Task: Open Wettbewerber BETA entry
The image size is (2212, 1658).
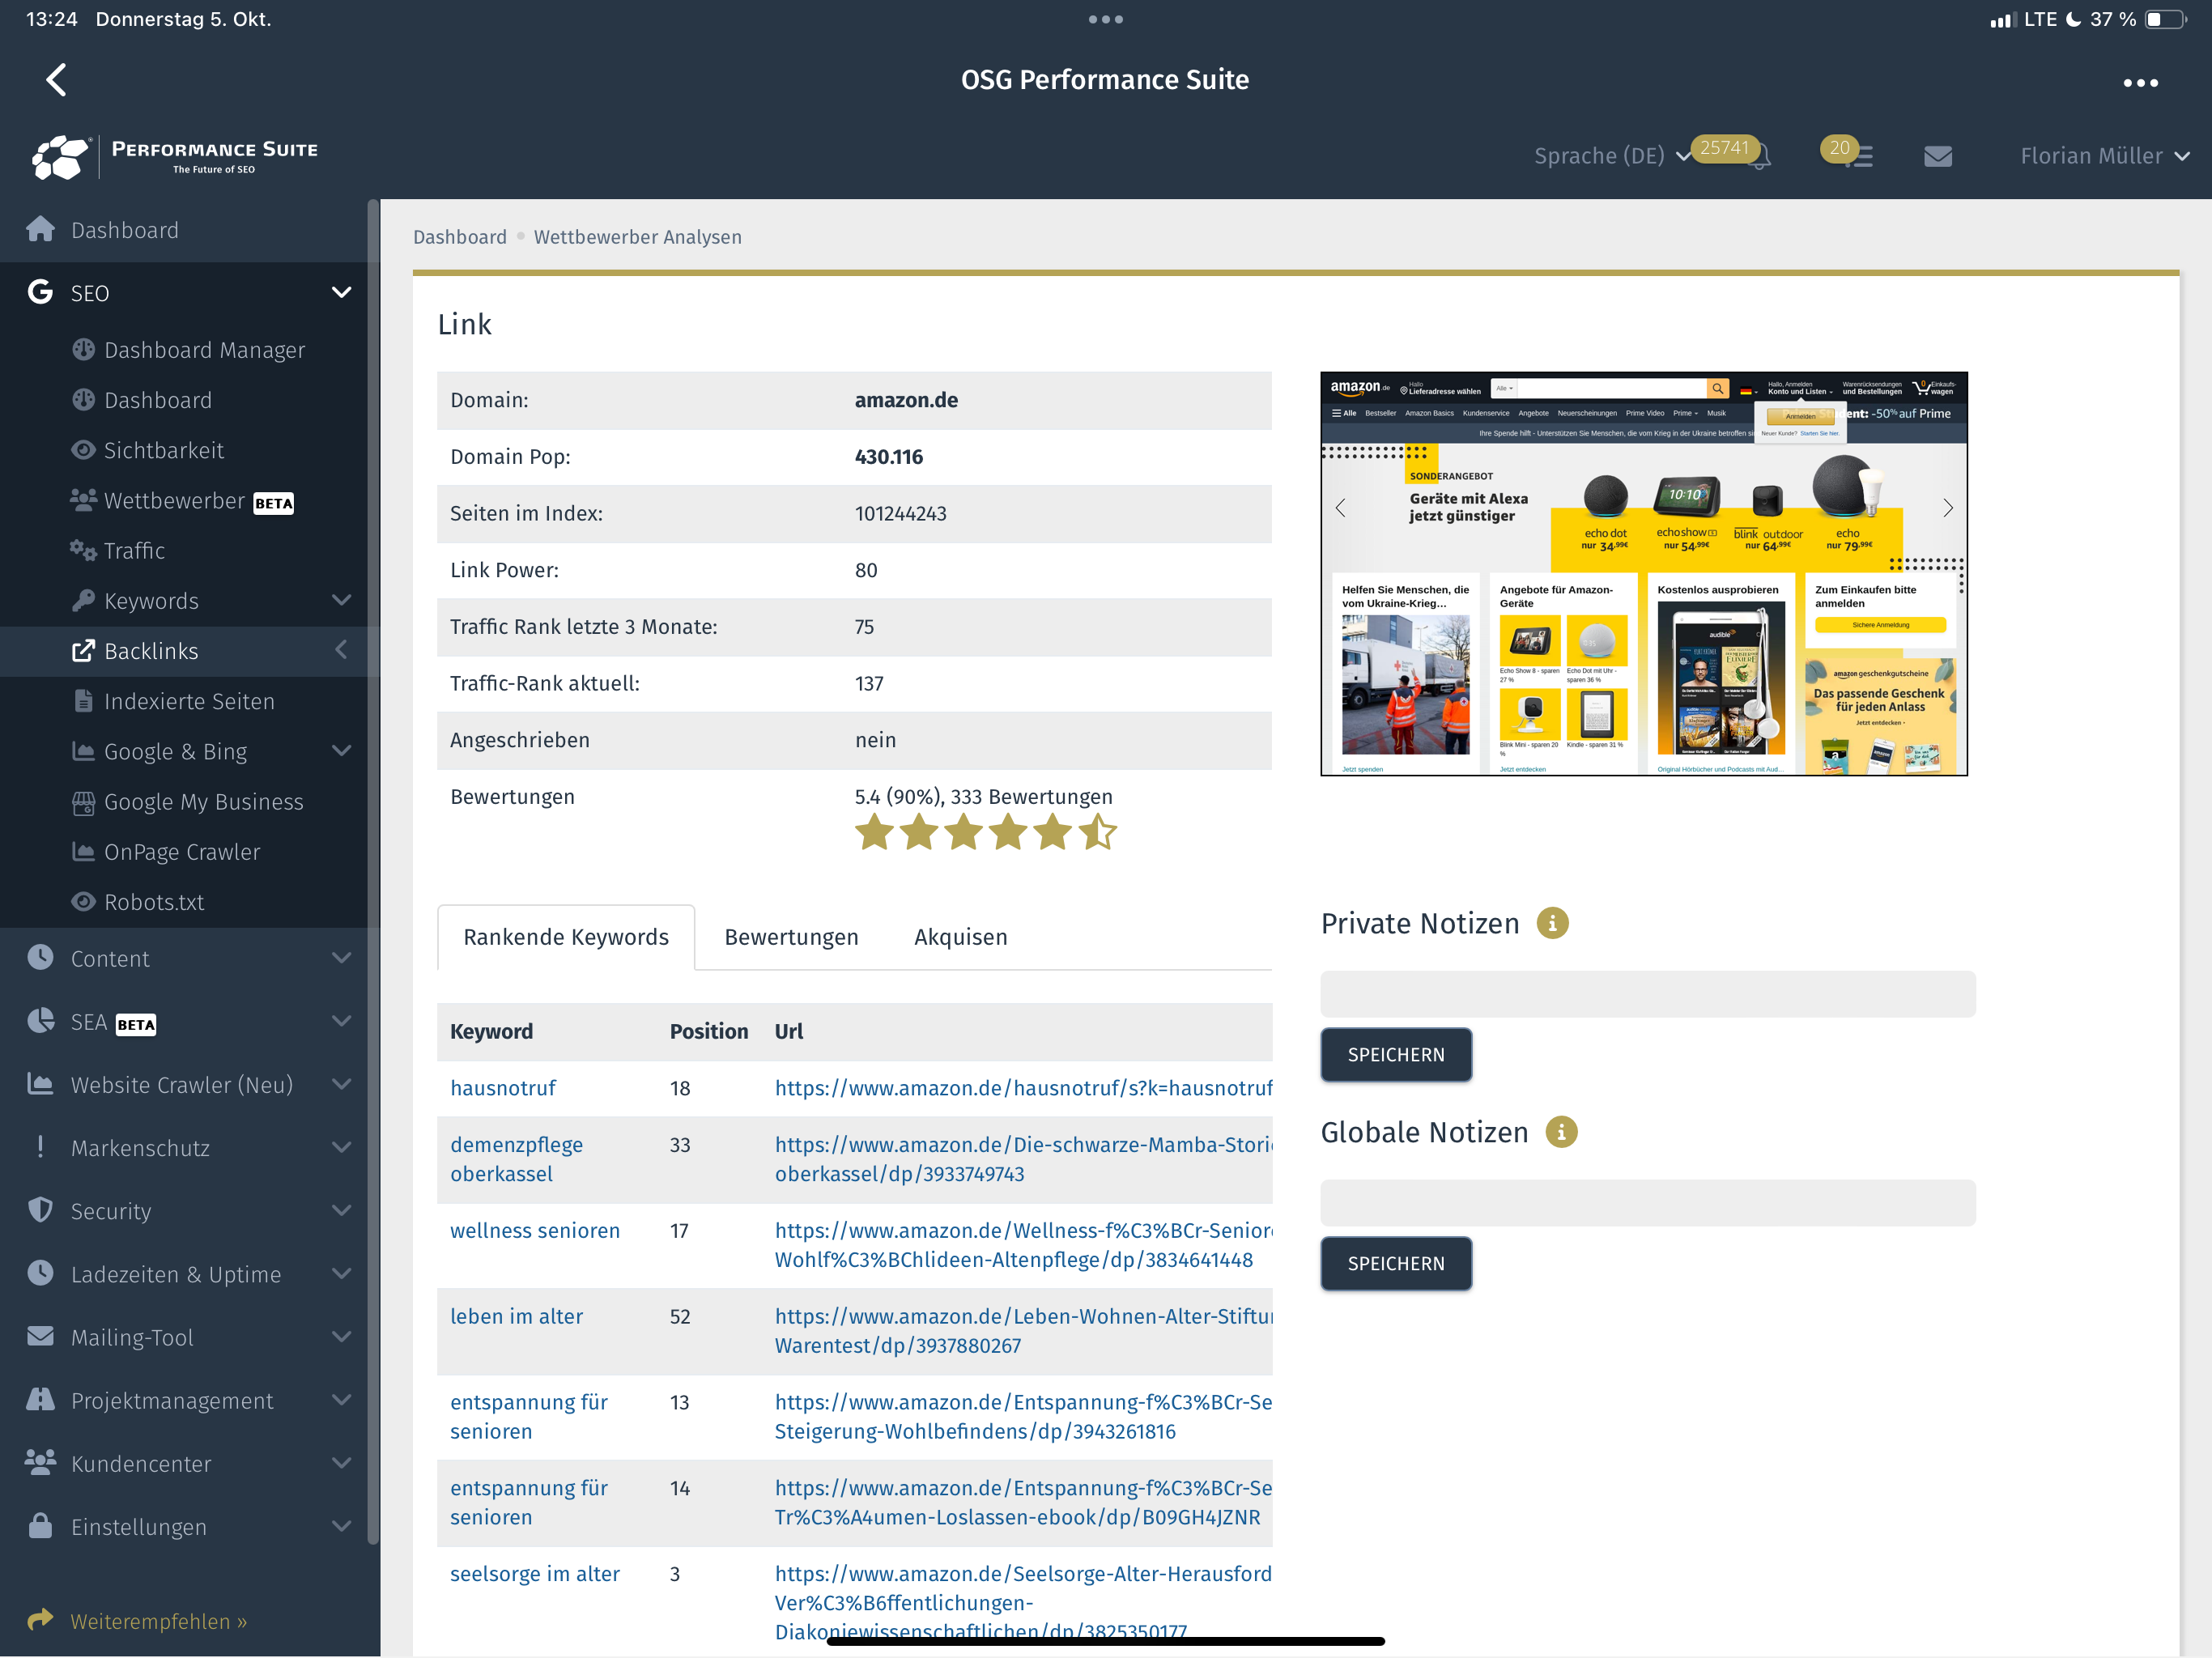Action: point(182,501)
